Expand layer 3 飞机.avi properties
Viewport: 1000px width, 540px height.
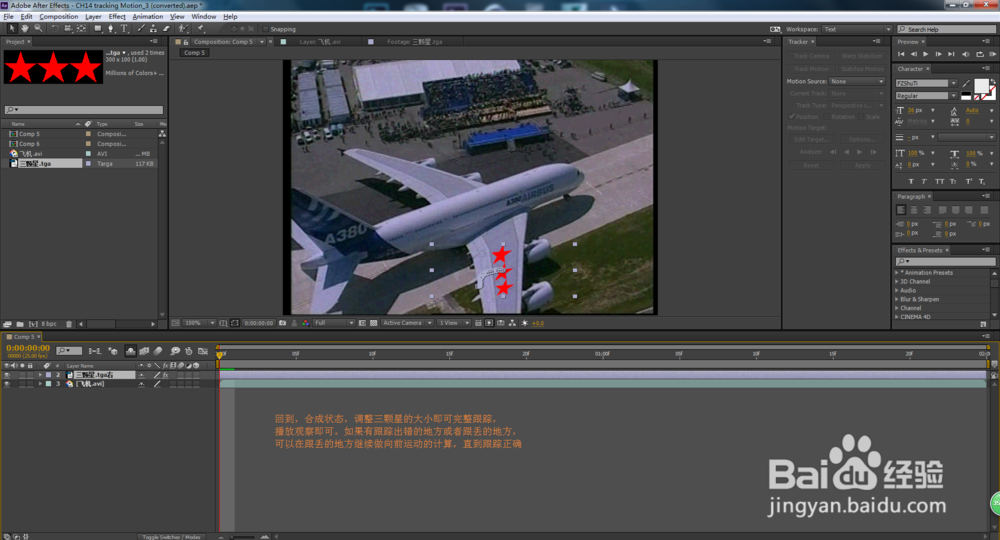pyautogui.click(x=40, y=384)
